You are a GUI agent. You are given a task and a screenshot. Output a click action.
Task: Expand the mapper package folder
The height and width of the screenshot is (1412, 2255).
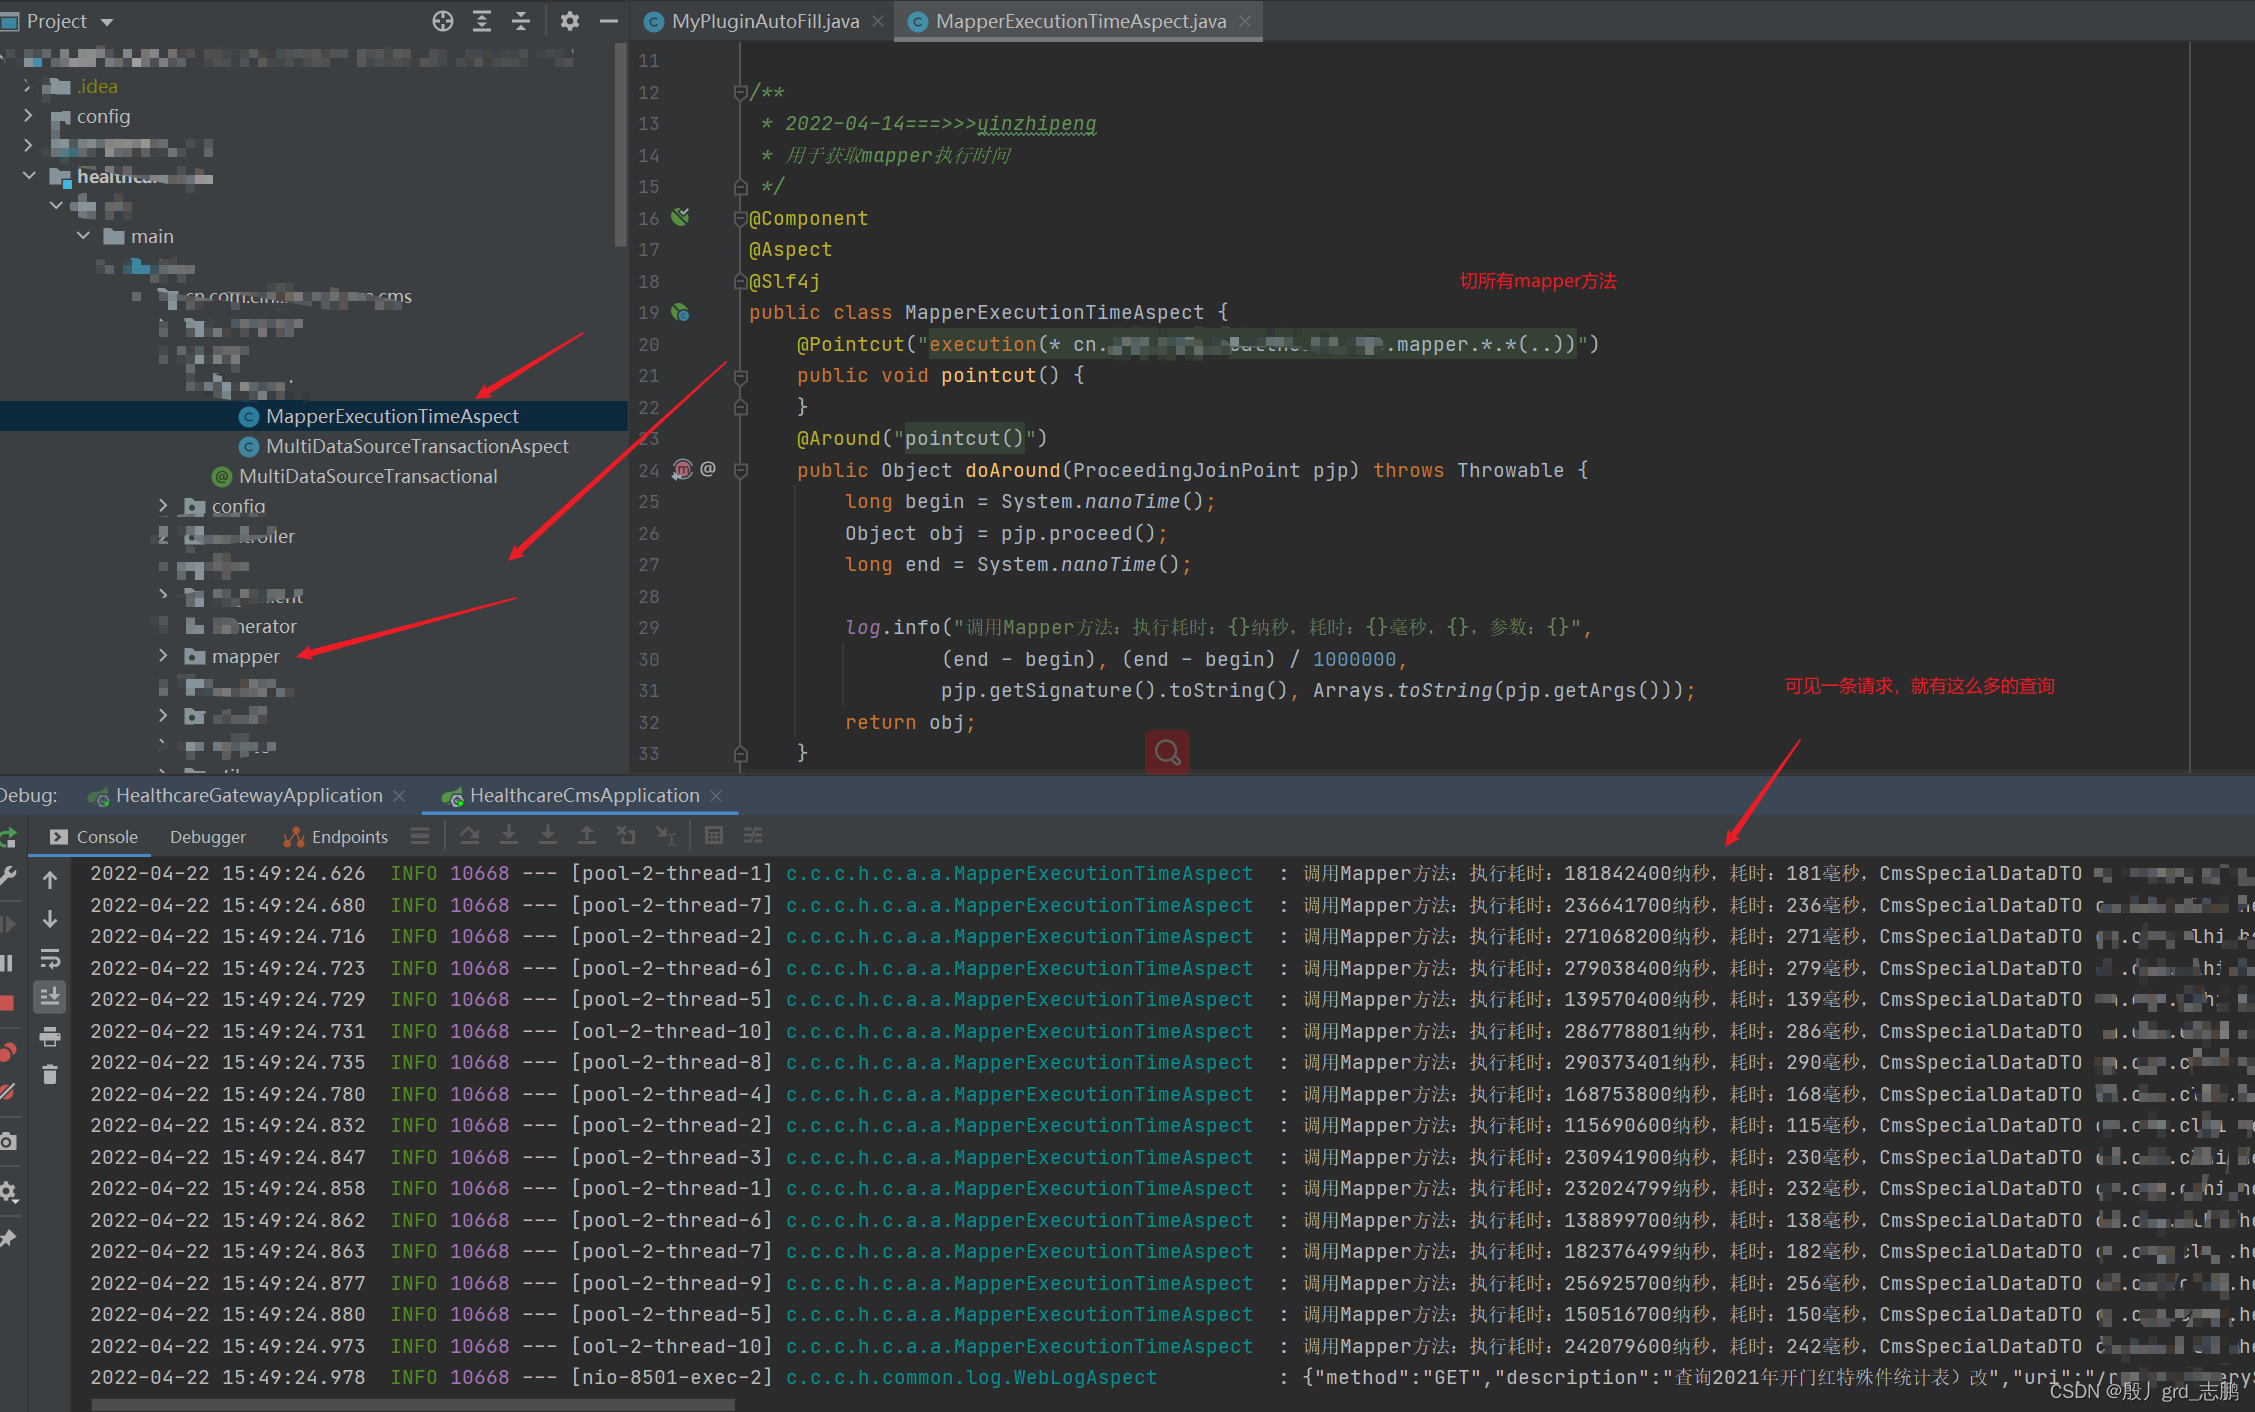[163, 656]
